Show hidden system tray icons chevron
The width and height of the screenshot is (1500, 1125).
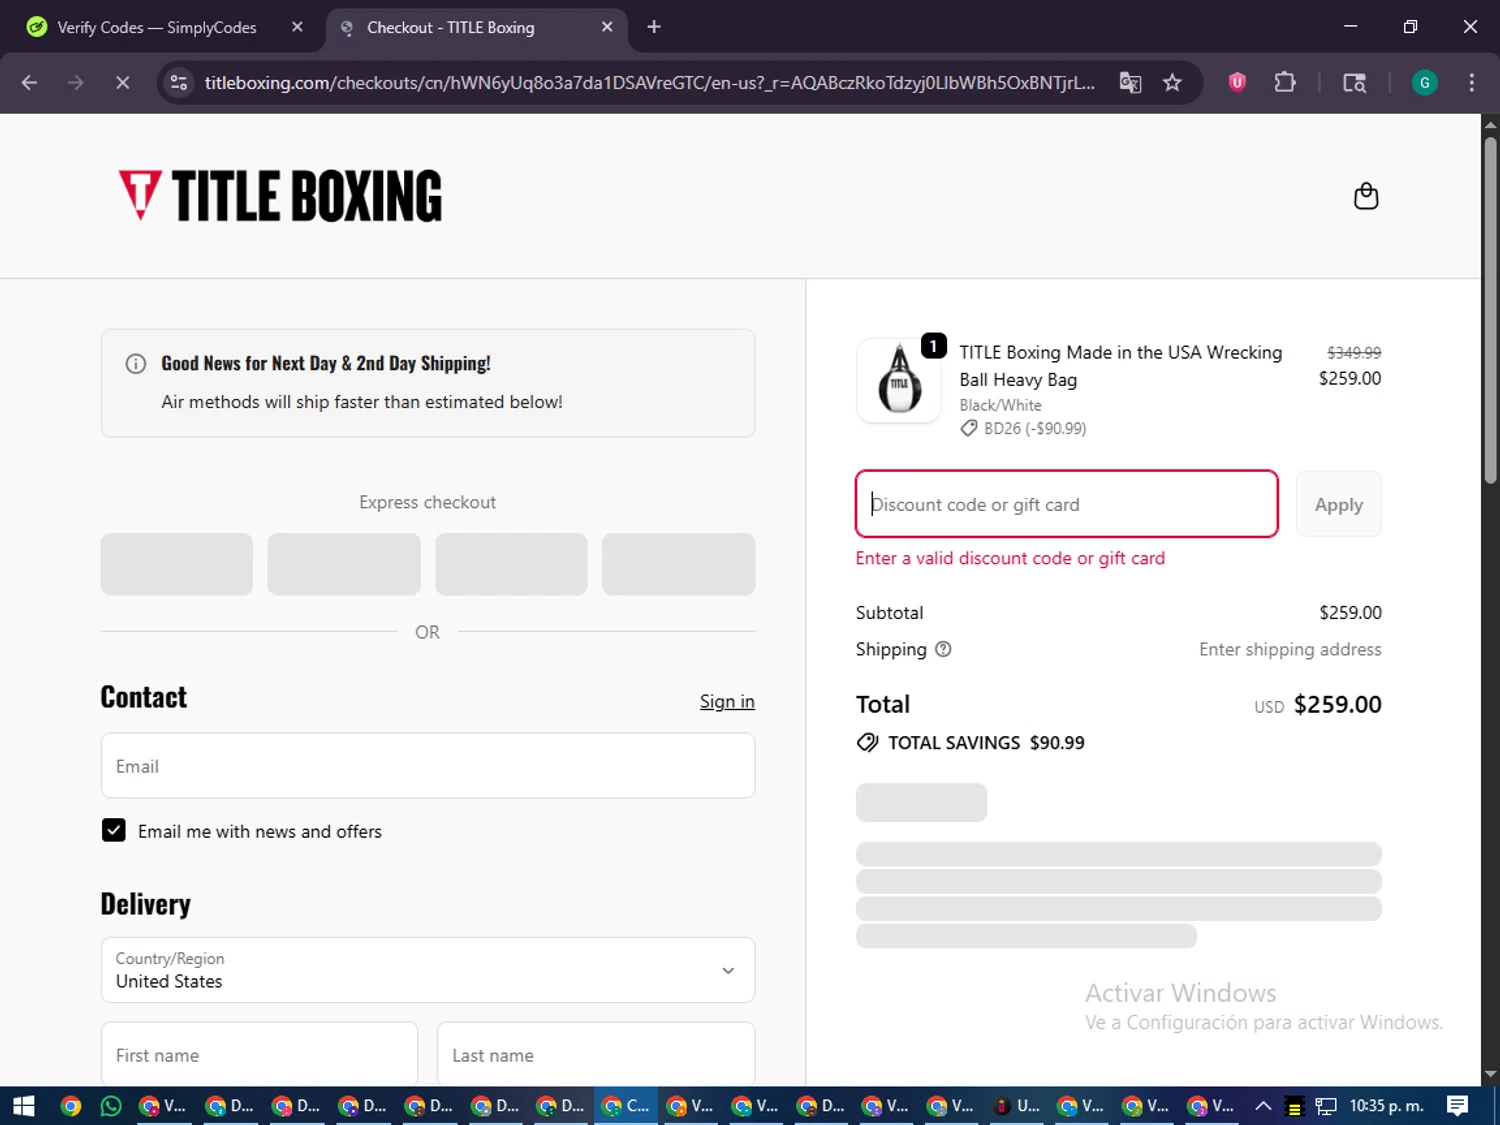pos(1263,1105)
